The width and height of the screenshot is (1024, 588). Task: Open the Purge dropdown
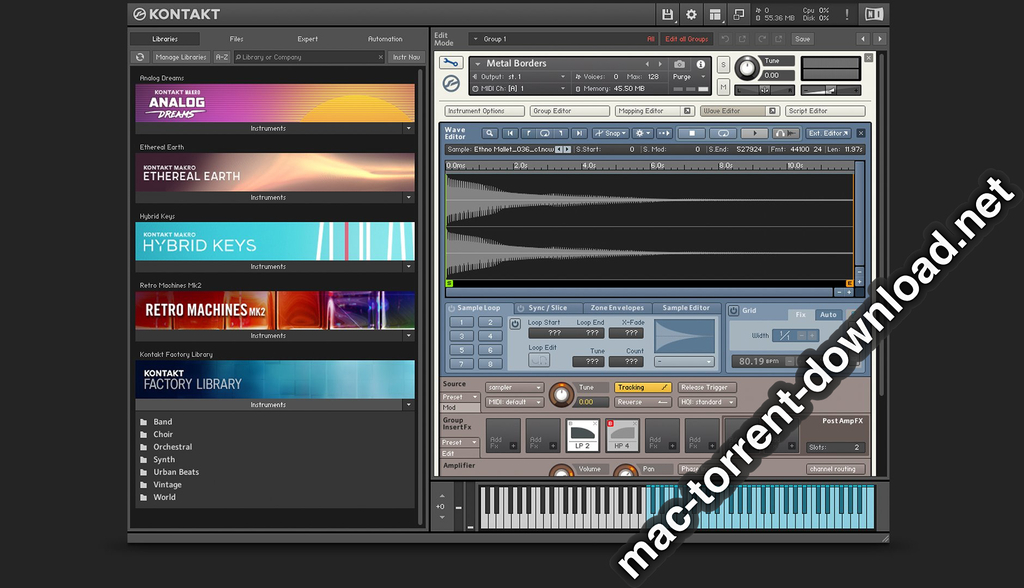(x=689, y=76)
